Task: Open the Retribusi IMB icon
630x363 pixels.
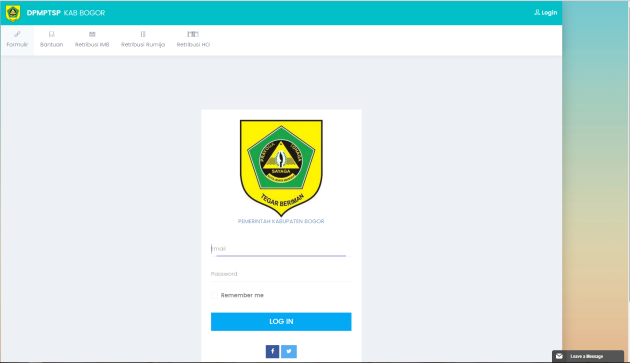Action: point(92,34)
